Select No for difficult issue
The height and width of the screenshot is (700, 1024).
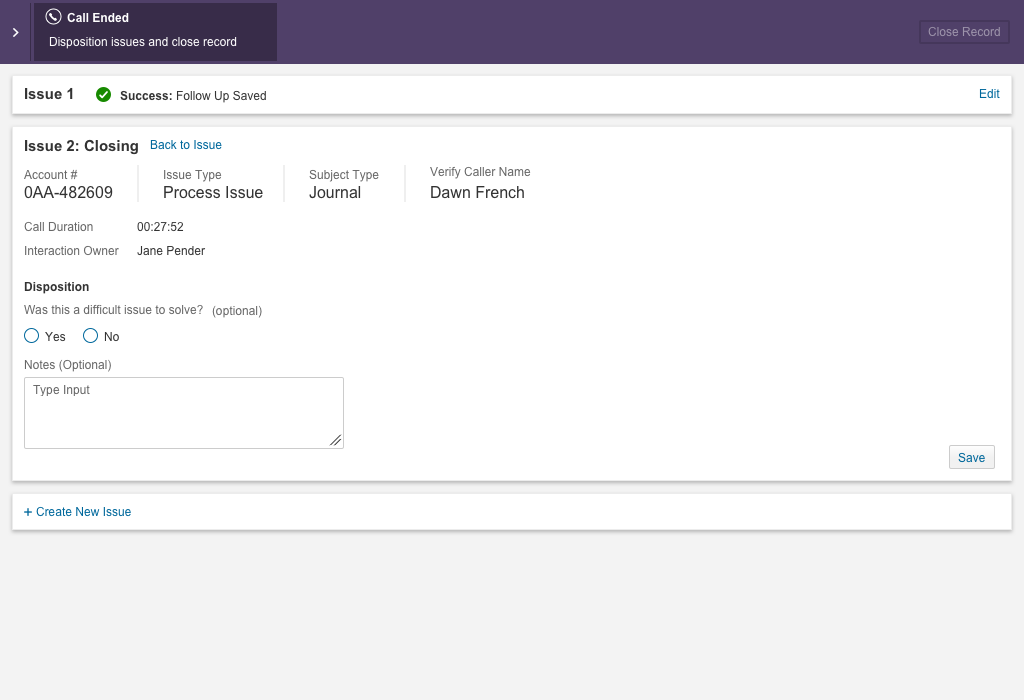90,336
